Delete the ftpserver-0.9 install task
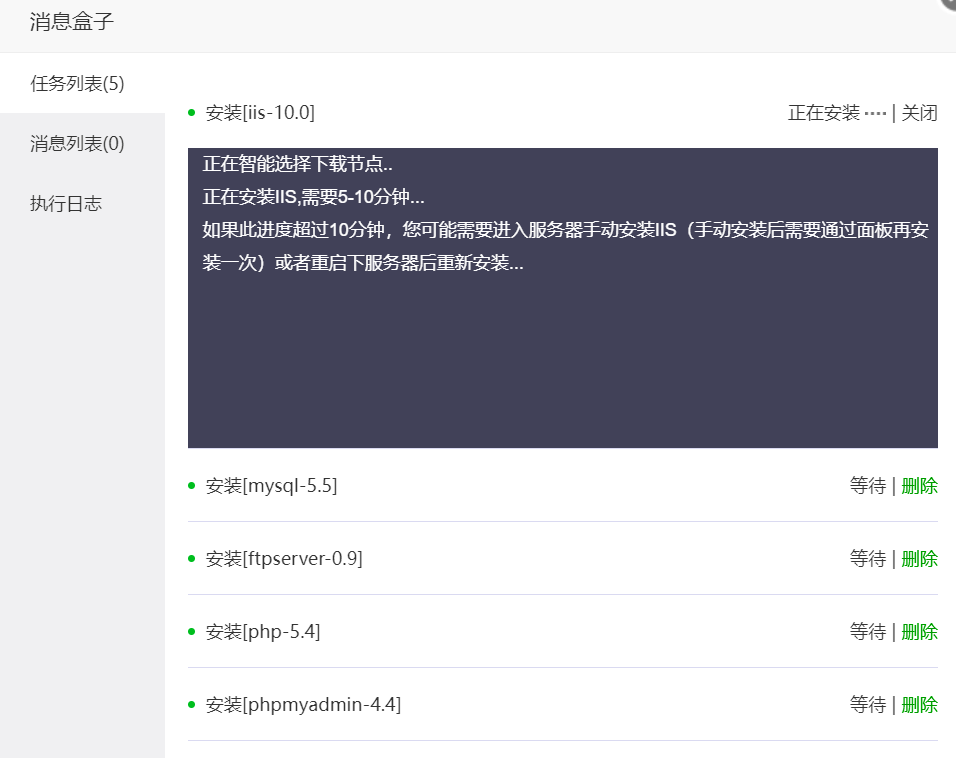Image resolution: width=956 pixels, height=758 pixels. point(919,559)
